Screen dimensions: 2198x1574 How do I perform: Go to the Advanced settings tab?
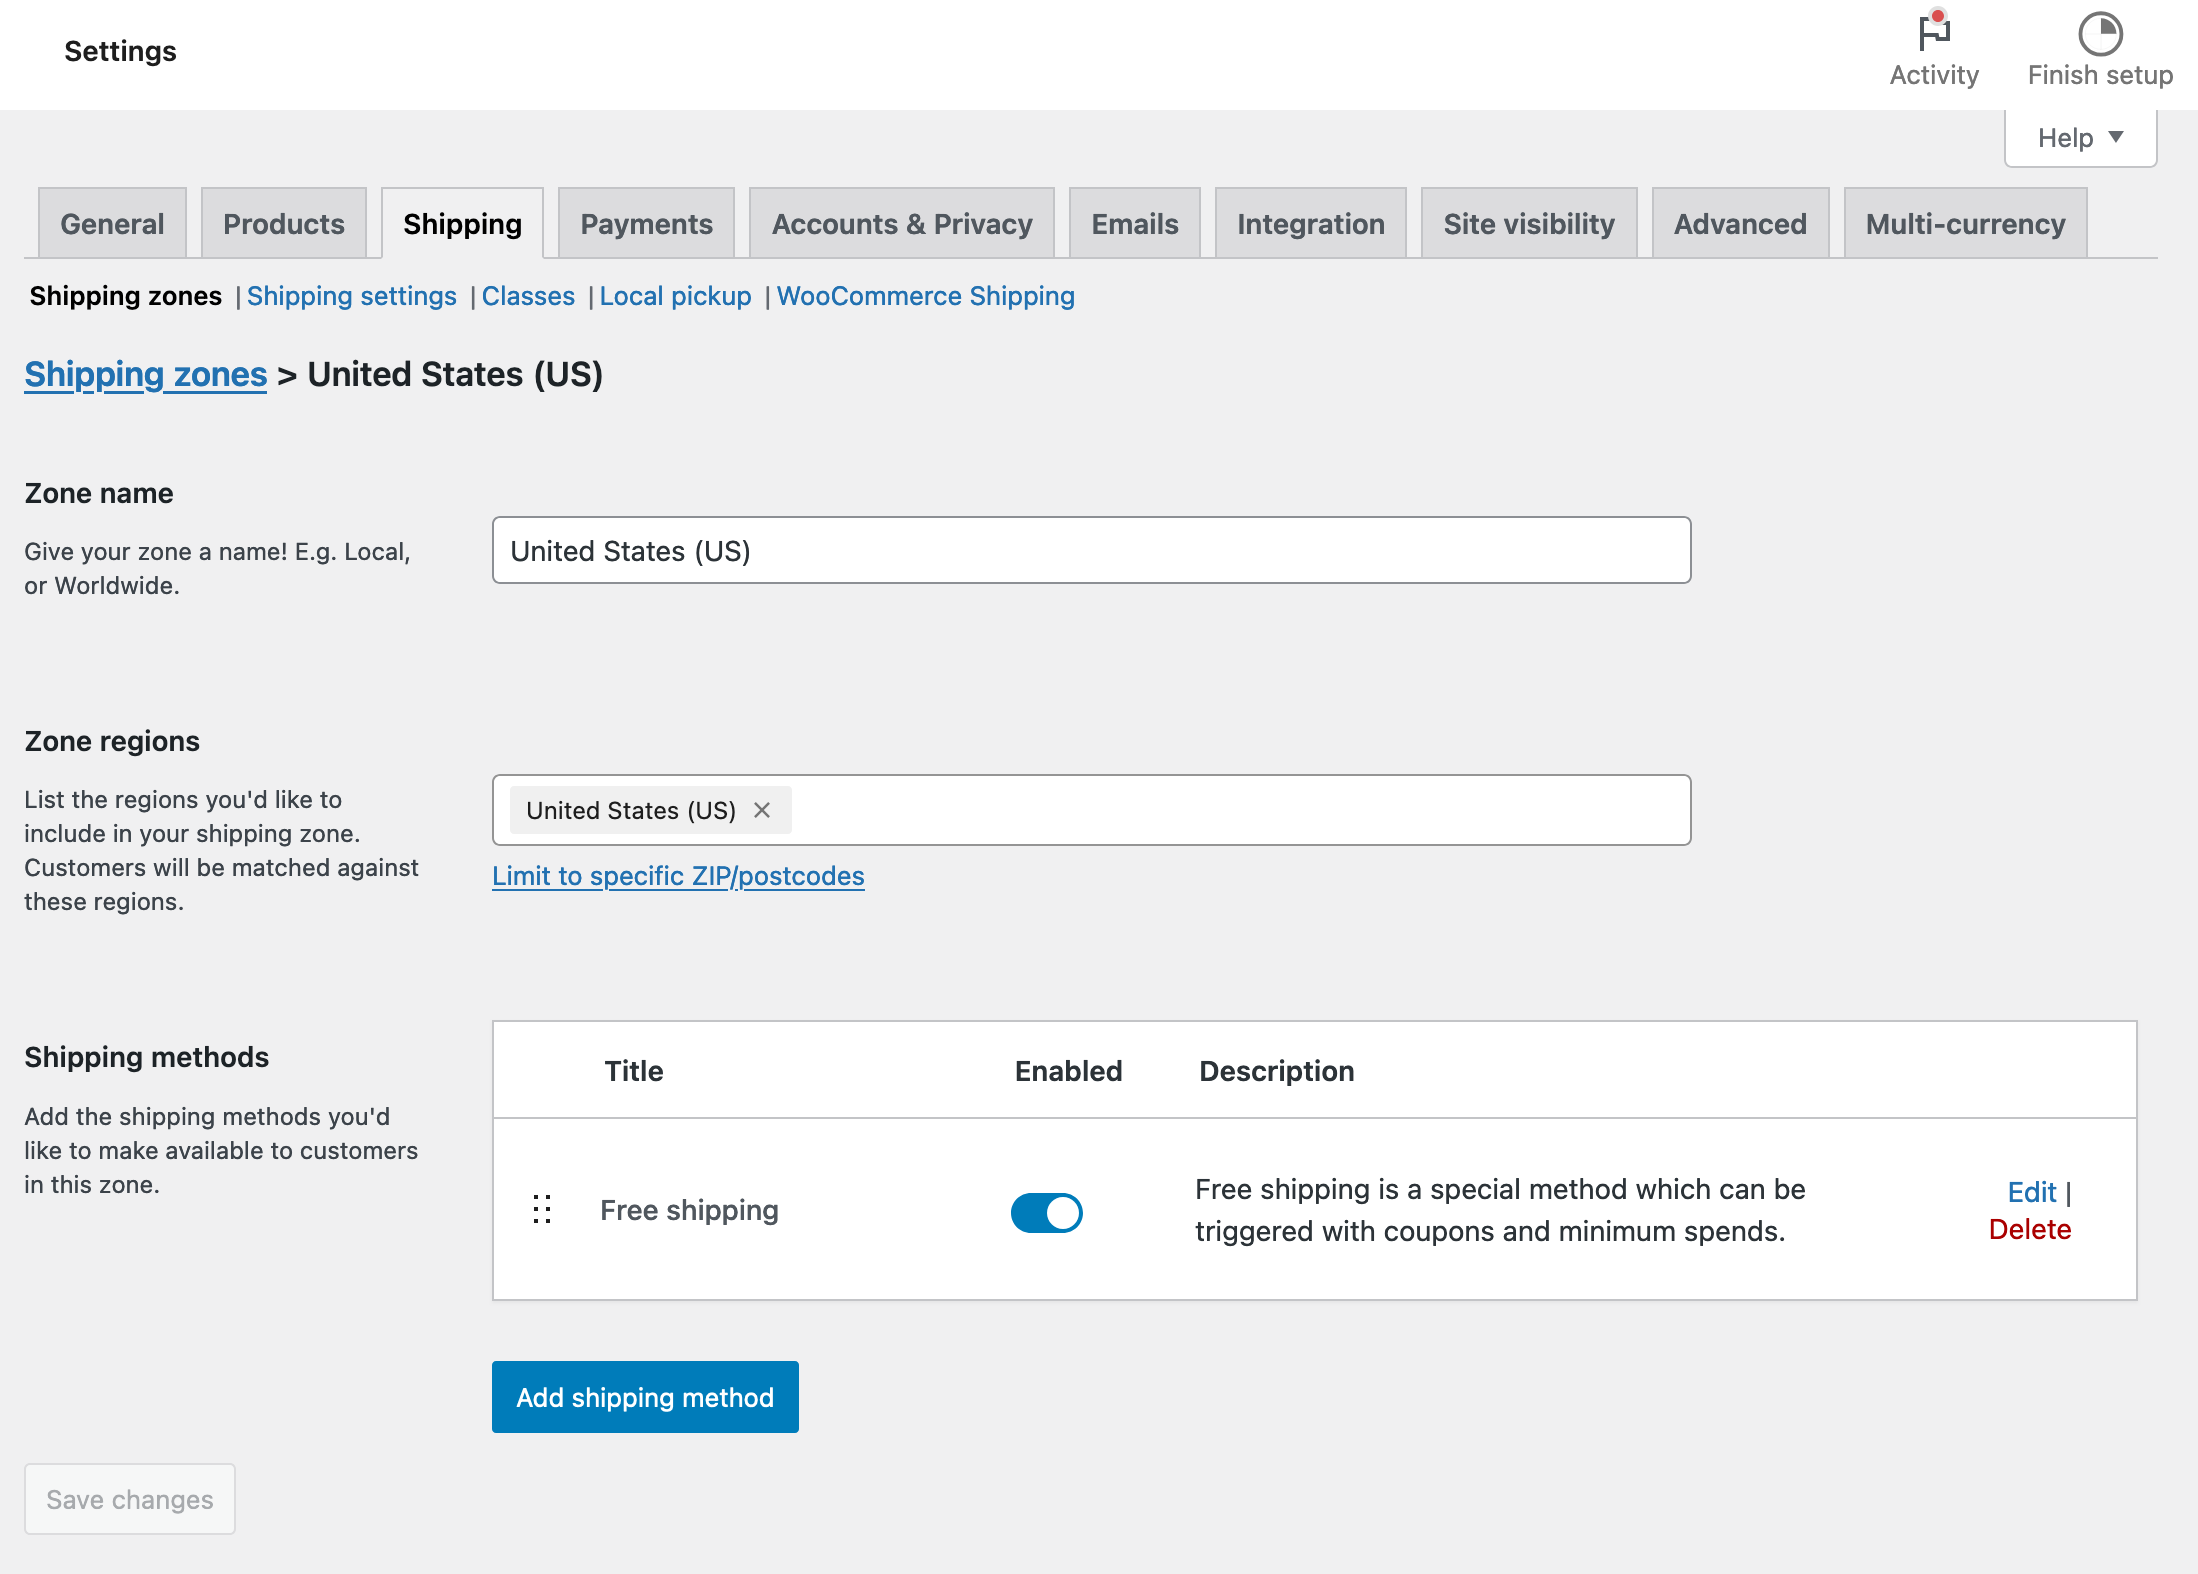point(1740,223)
